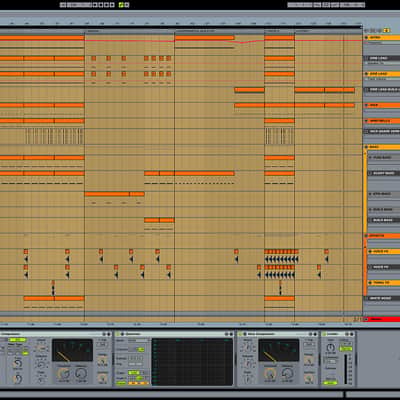Click the locator above the third arrangement section
Viewport: 400px width, 400px height.
[195, 31]
